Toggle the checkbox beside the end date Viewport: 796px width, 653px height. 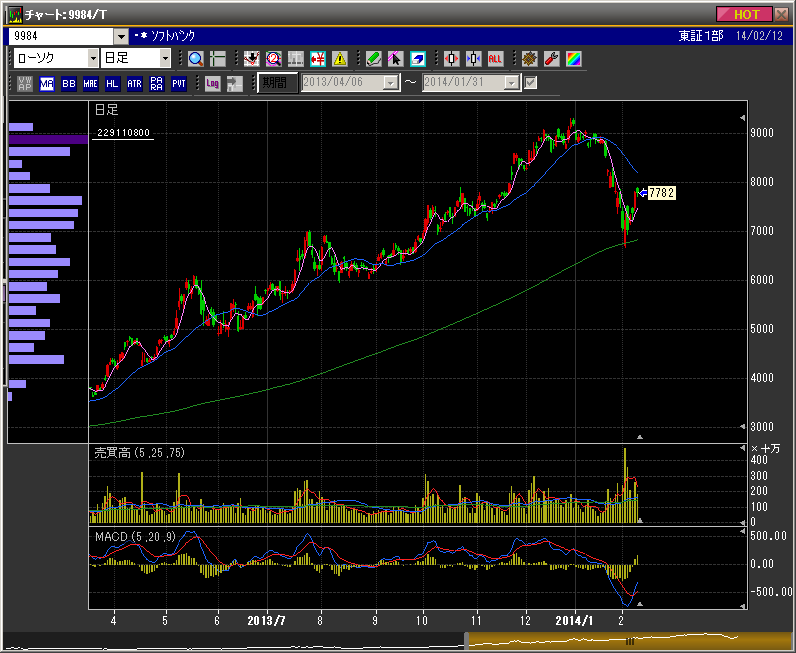(x=531, y=83)
